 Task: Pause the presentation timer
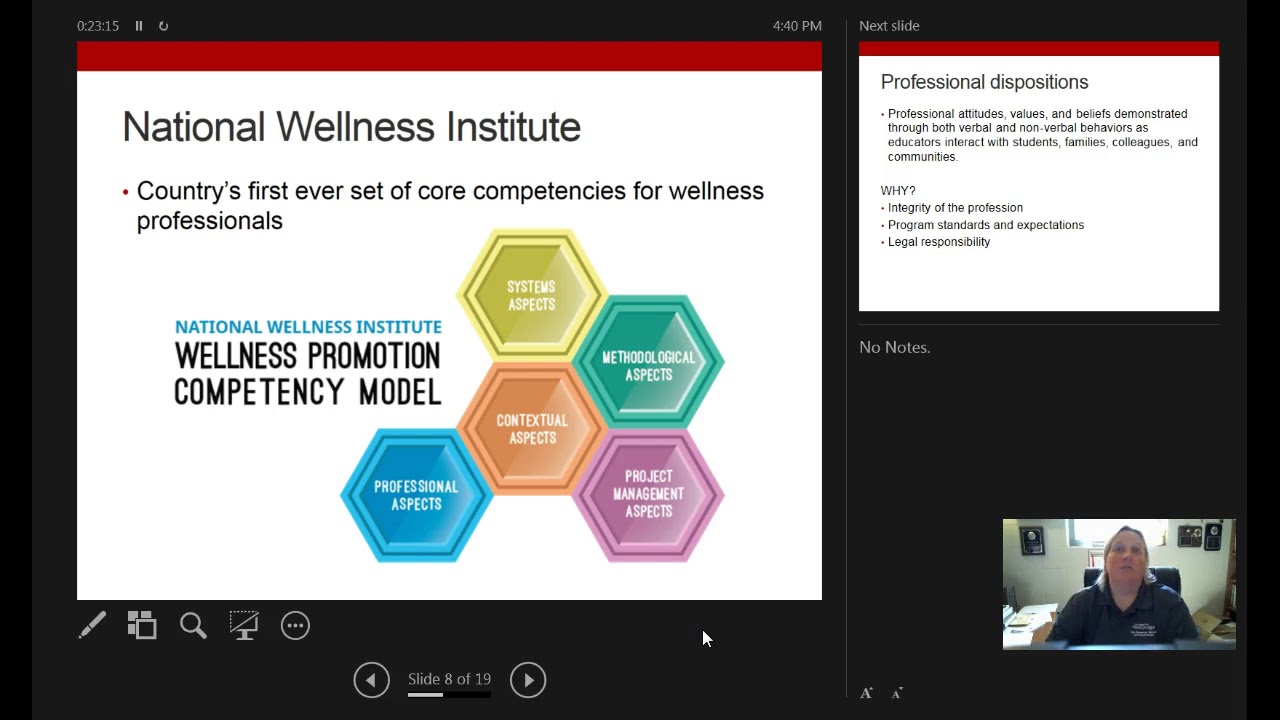[139, 26]
